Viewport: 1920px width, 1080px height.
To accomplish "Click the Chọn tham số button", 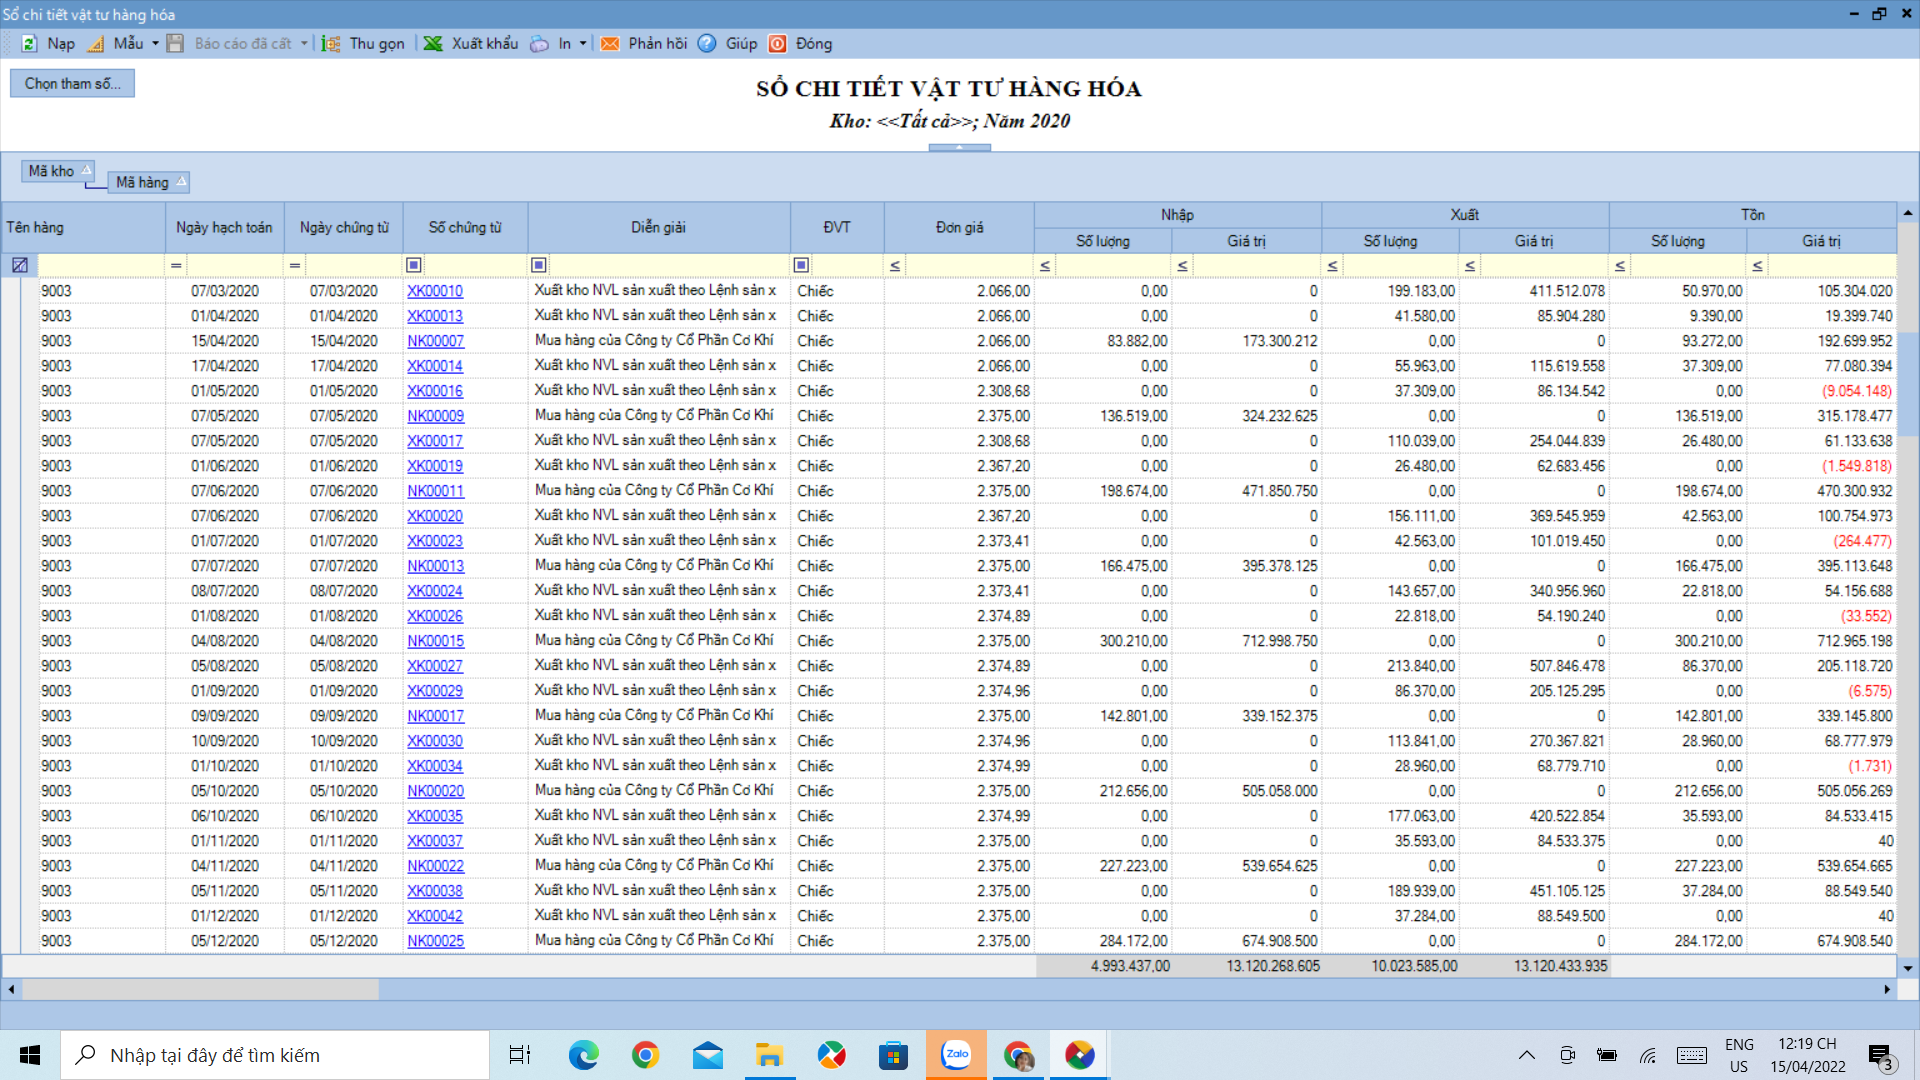I will coord(73,83).
